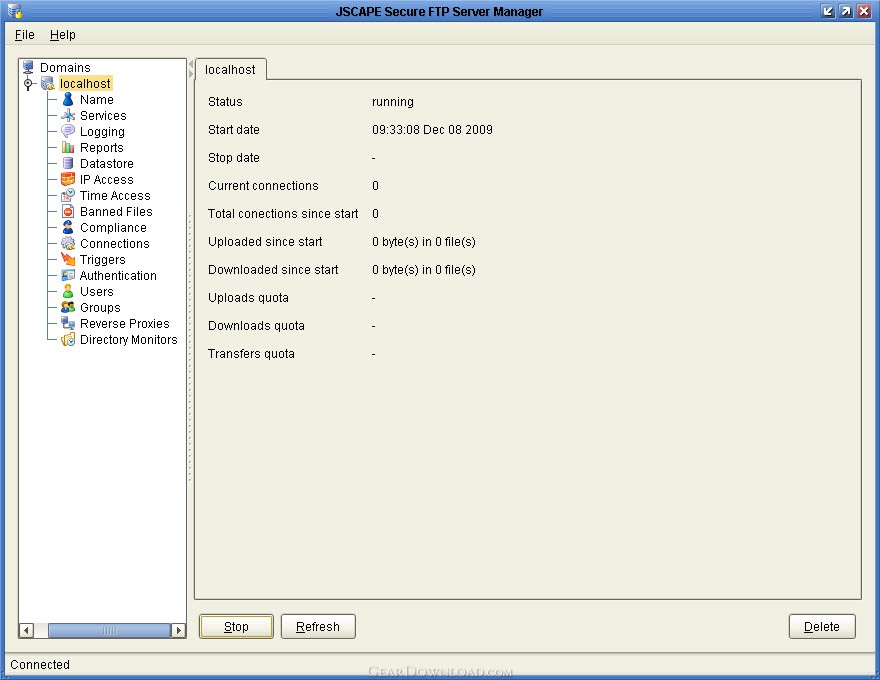Click the 'Total conections since start' label
The image size is (880, 680).
(x=283, y=214)
